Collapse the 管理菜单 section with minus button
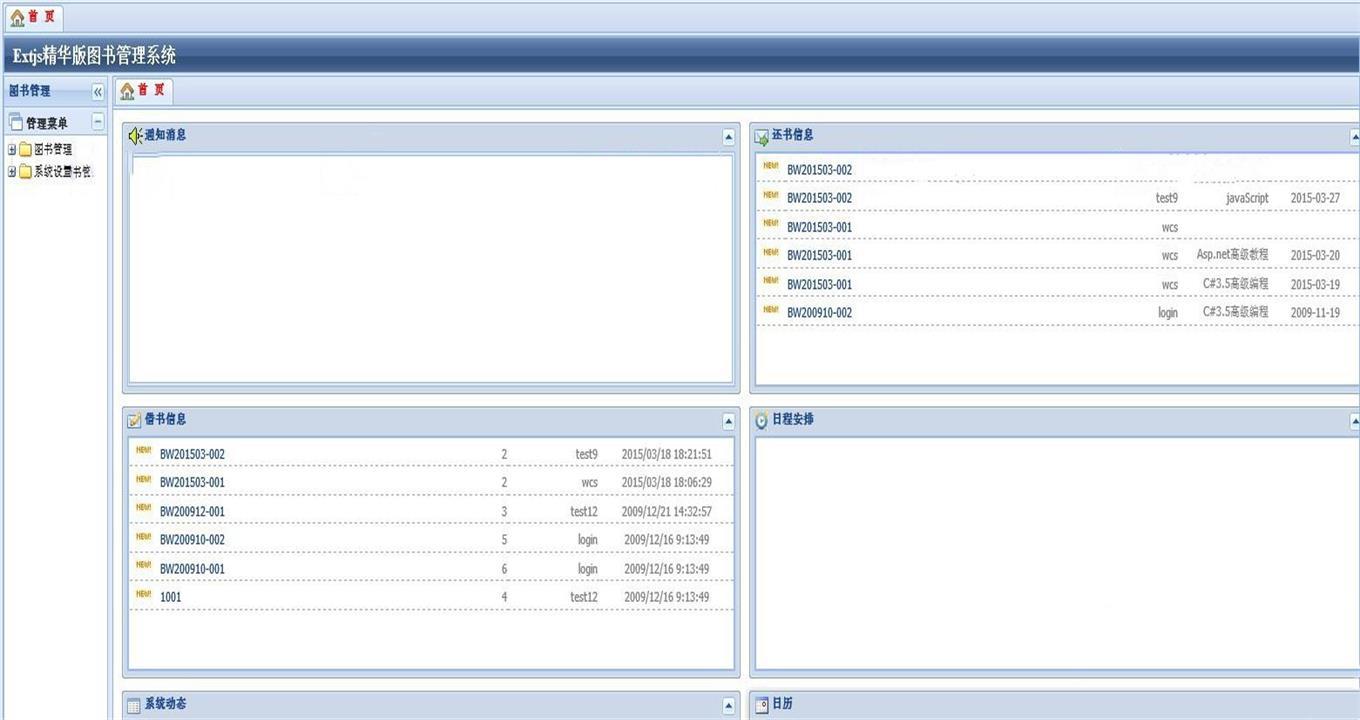 (97, 122)
